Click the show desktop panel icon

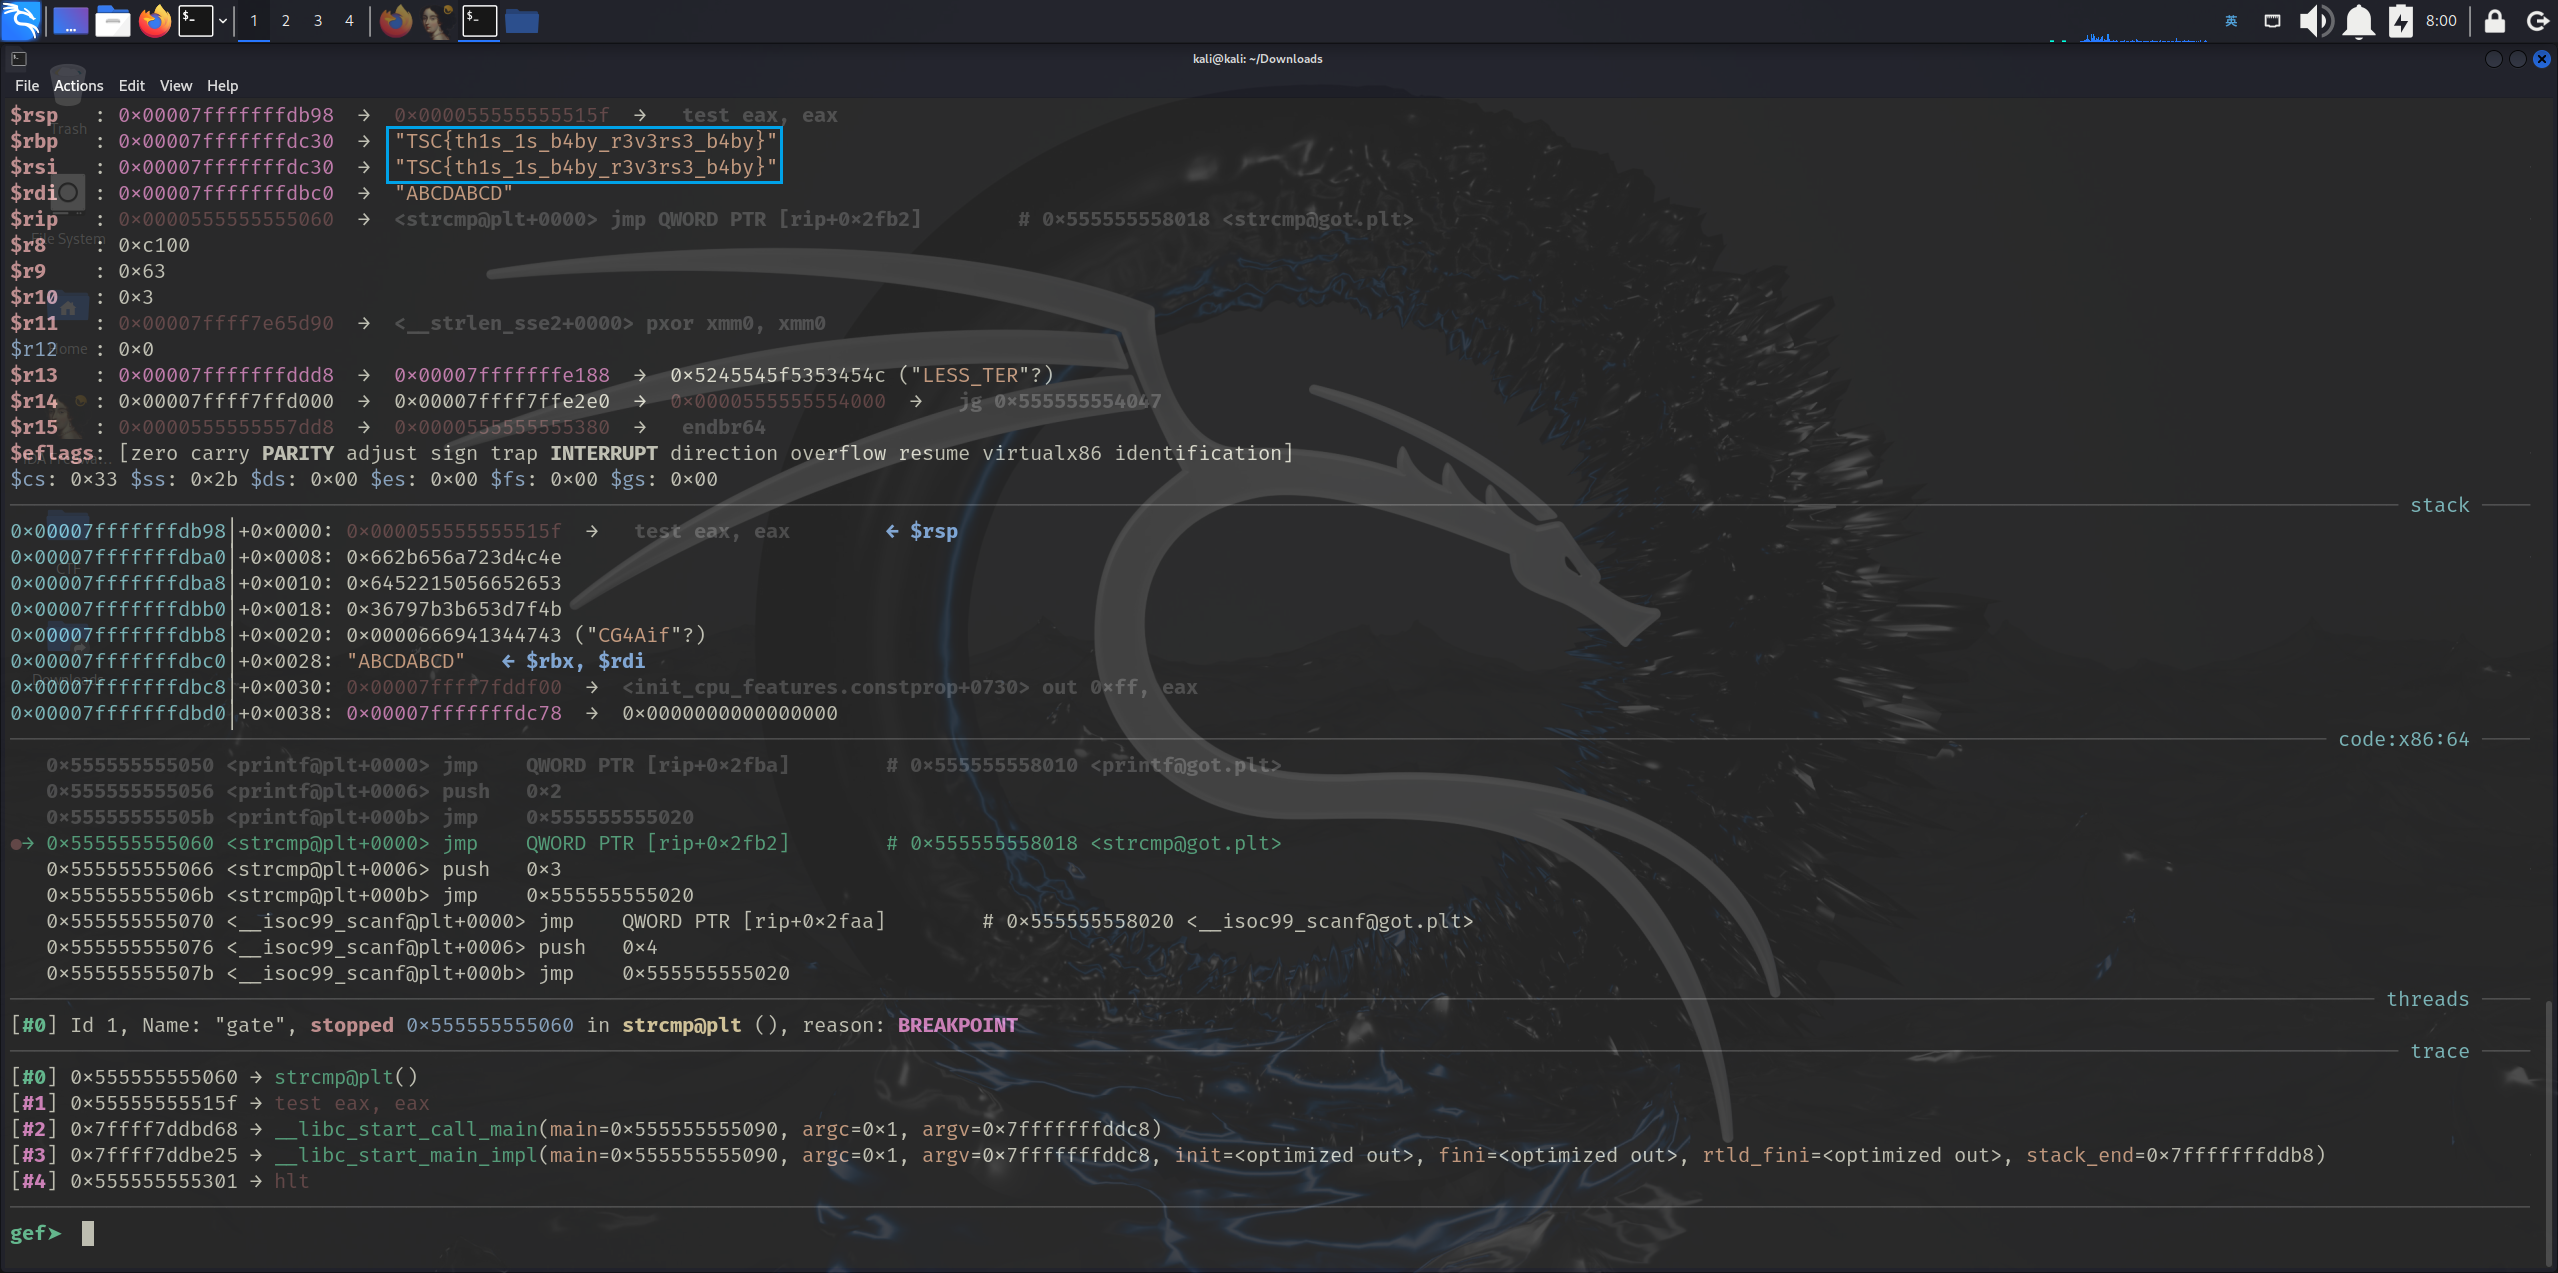(70, 20)
